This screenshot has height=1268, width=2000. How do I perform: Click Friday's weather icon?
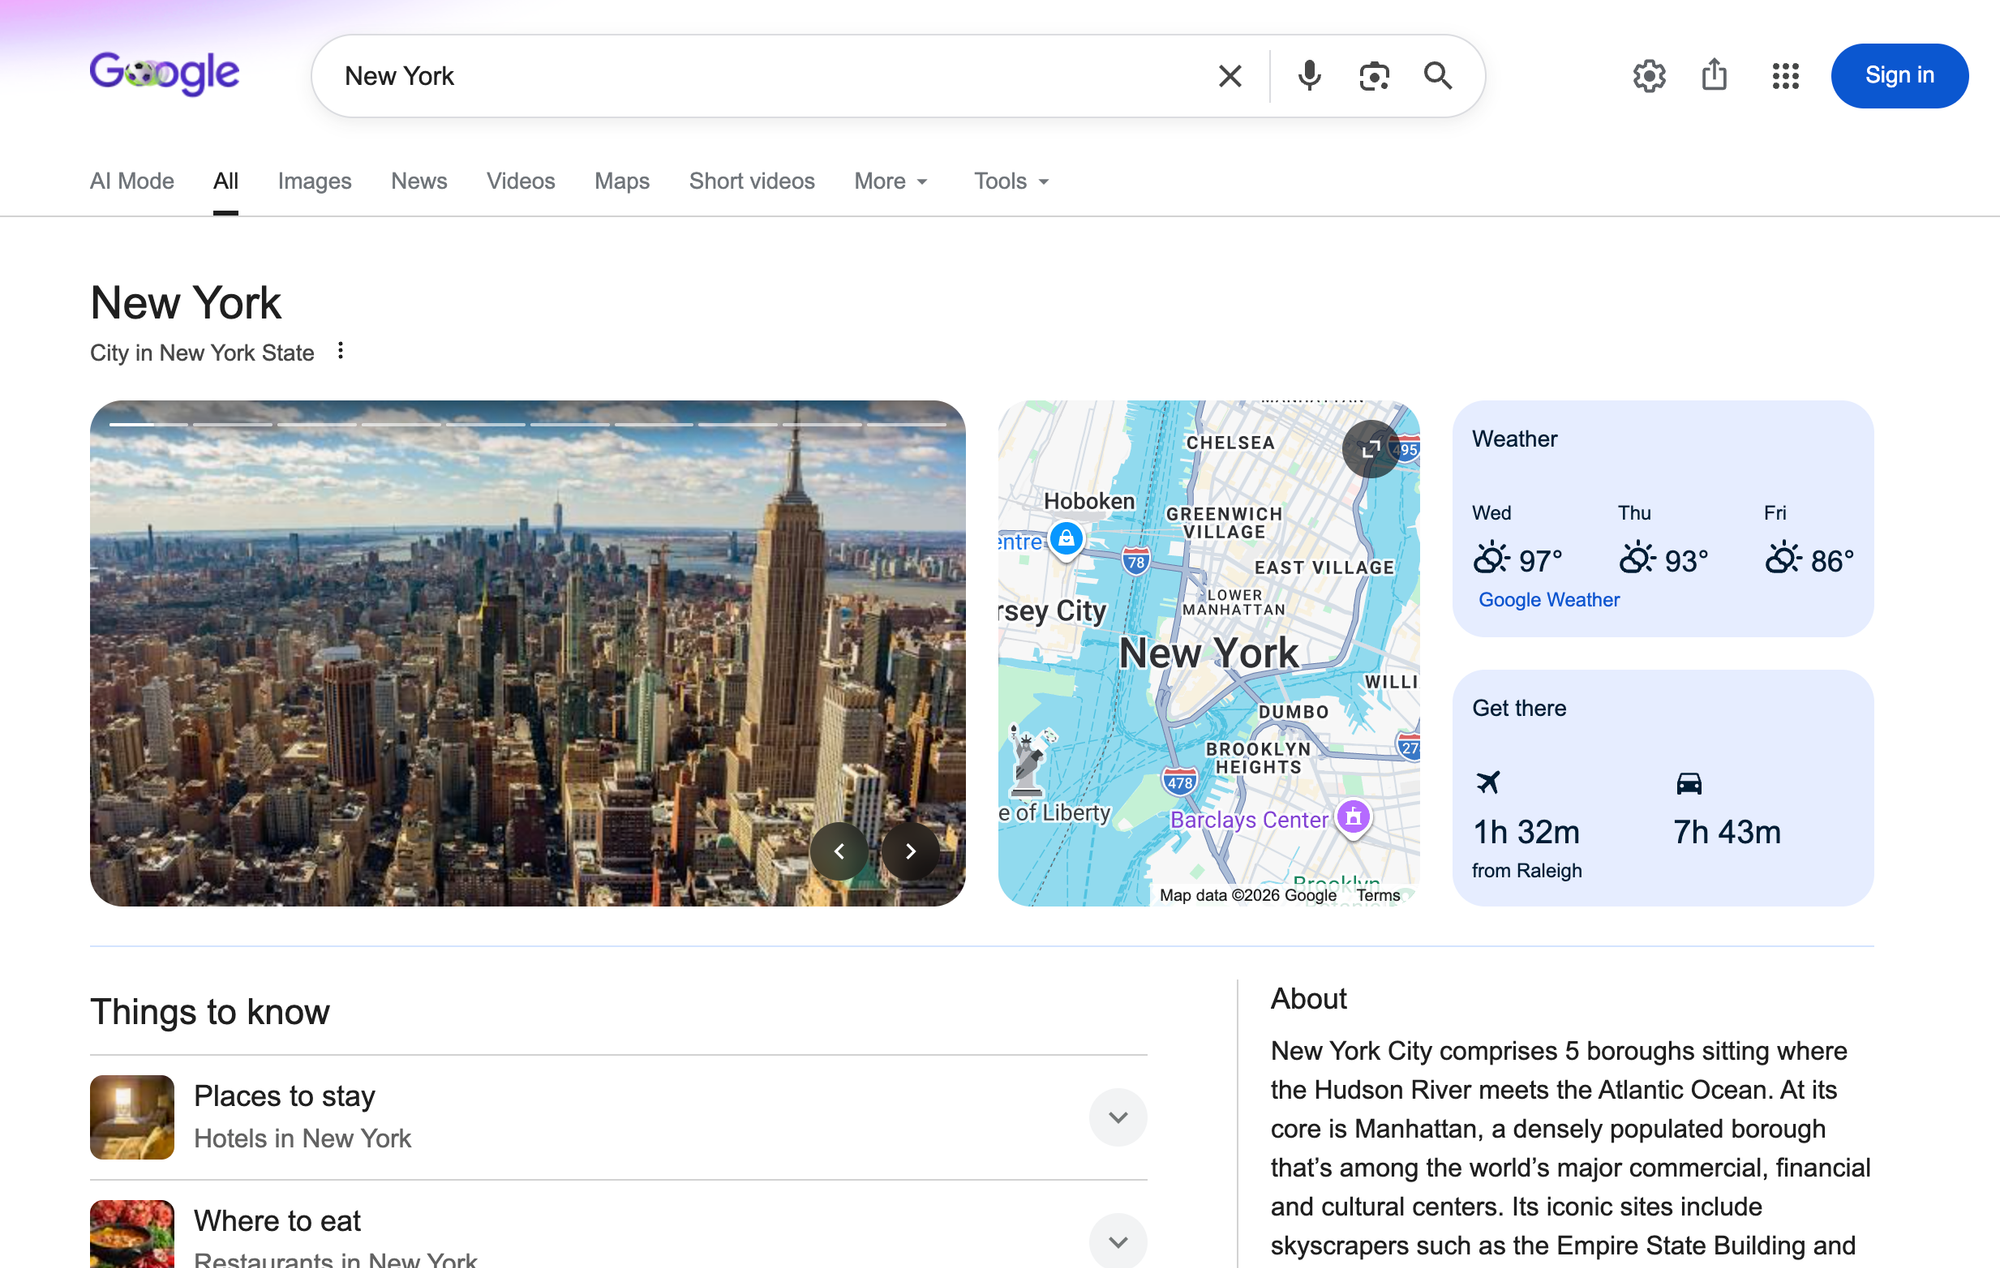pos(1783,558)
